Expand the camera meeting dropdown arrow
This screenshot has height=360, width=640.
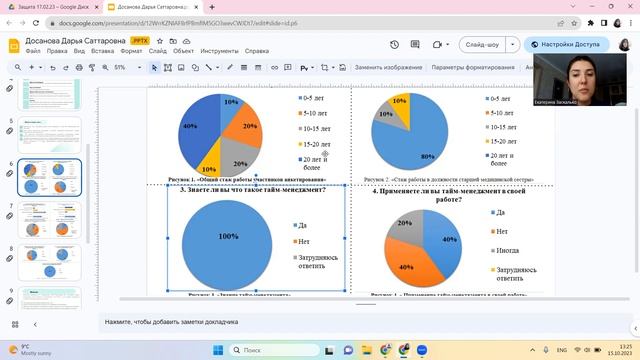pyautogui.click(x=448, y=44)
